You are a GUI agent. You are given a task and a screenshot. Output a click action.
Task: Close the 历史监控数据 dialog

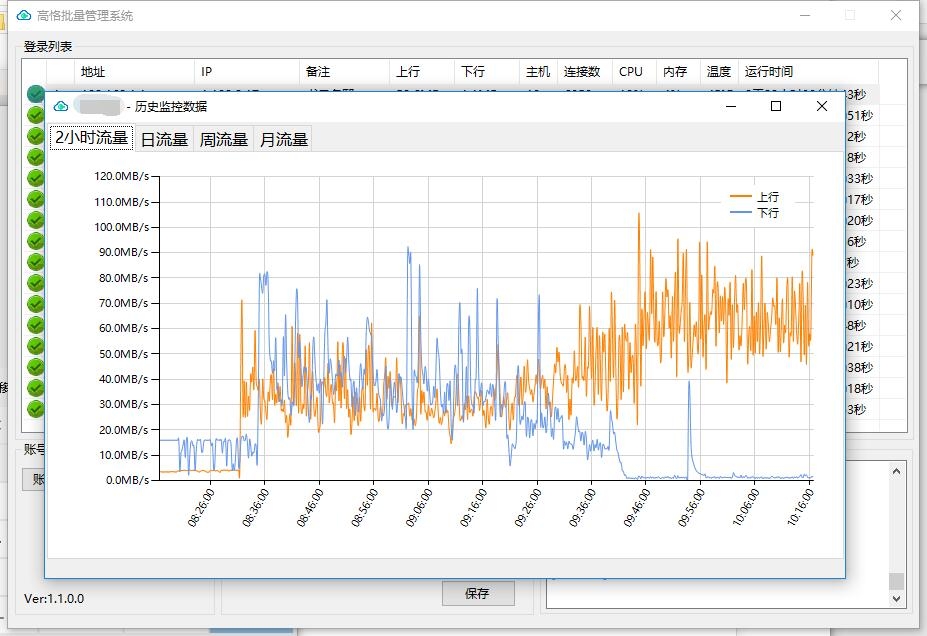click(822, 106)
